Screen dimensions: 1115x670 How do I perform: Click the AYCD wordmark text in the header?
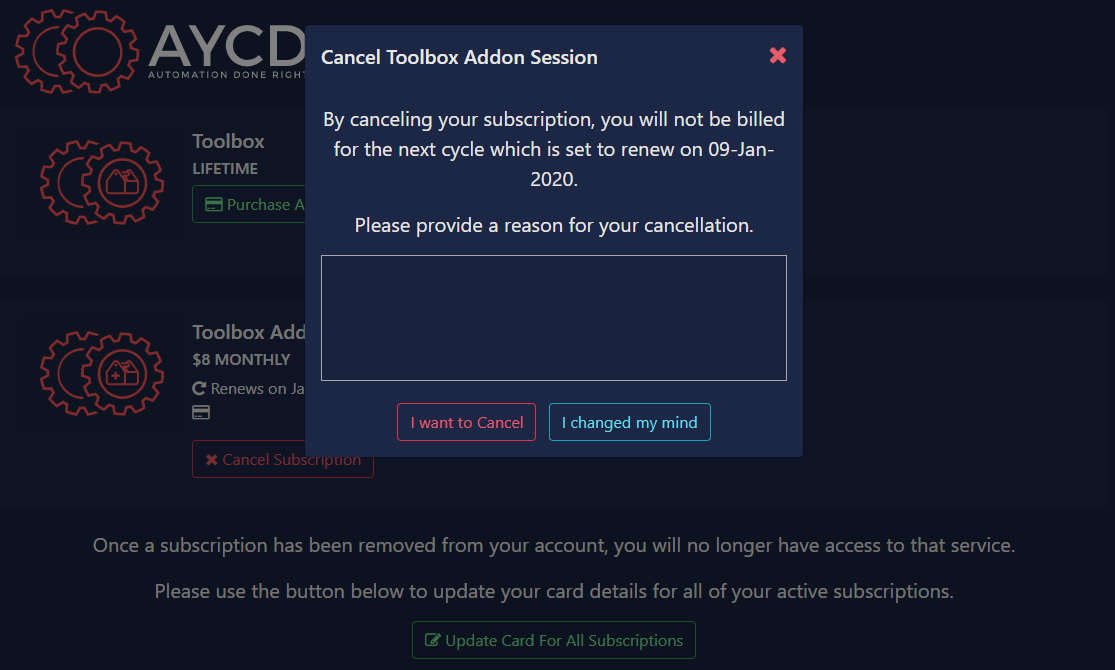click(227, 43)
